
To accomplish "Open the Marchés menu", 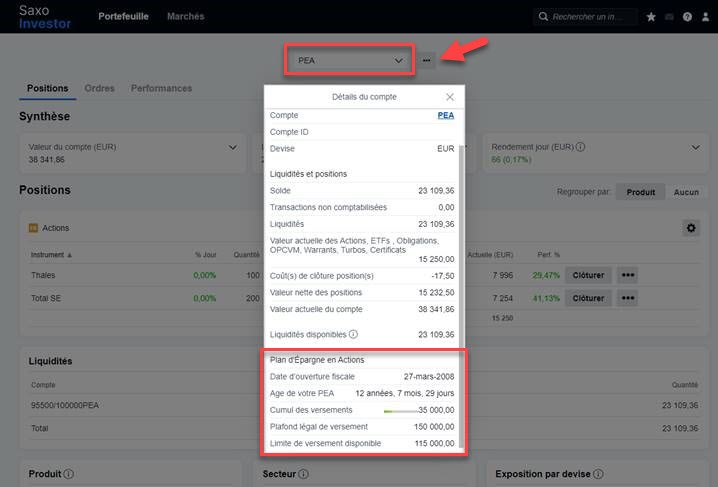I will 185,16.
